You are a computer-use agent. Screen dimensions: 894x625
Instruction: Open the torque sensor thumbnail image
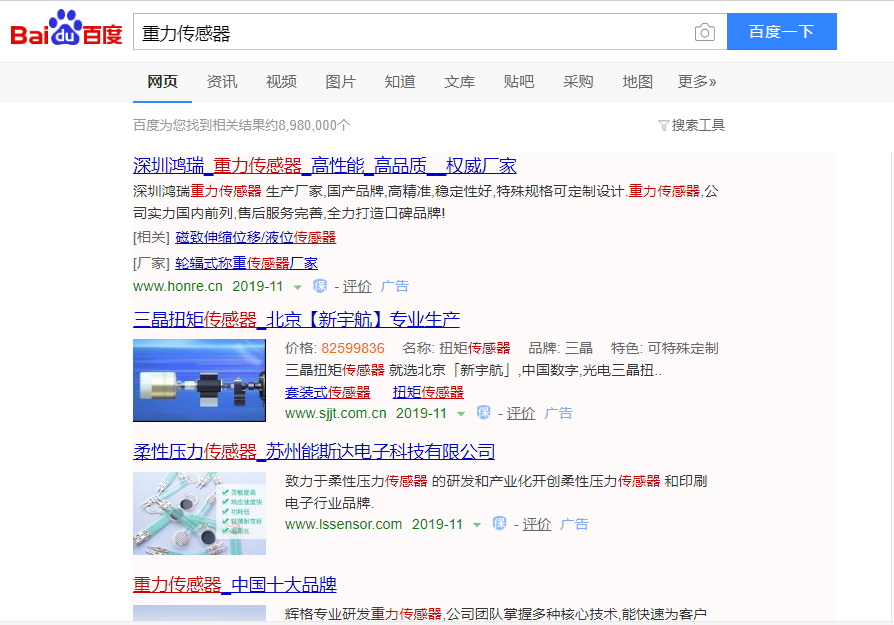[199, 380]
